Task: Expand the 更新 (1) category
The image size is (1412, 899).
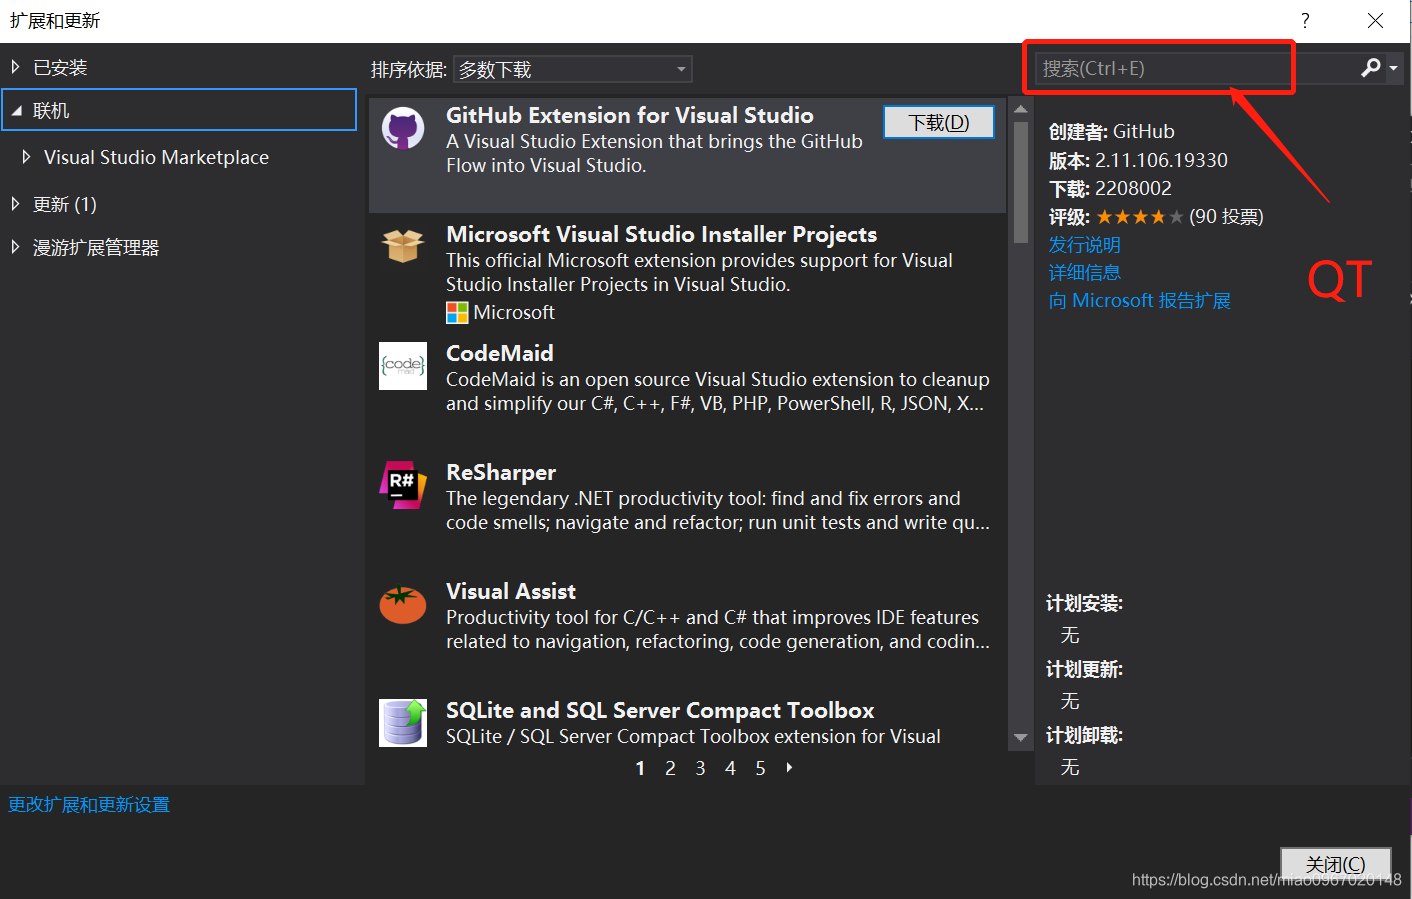Action: pos(15,204)
